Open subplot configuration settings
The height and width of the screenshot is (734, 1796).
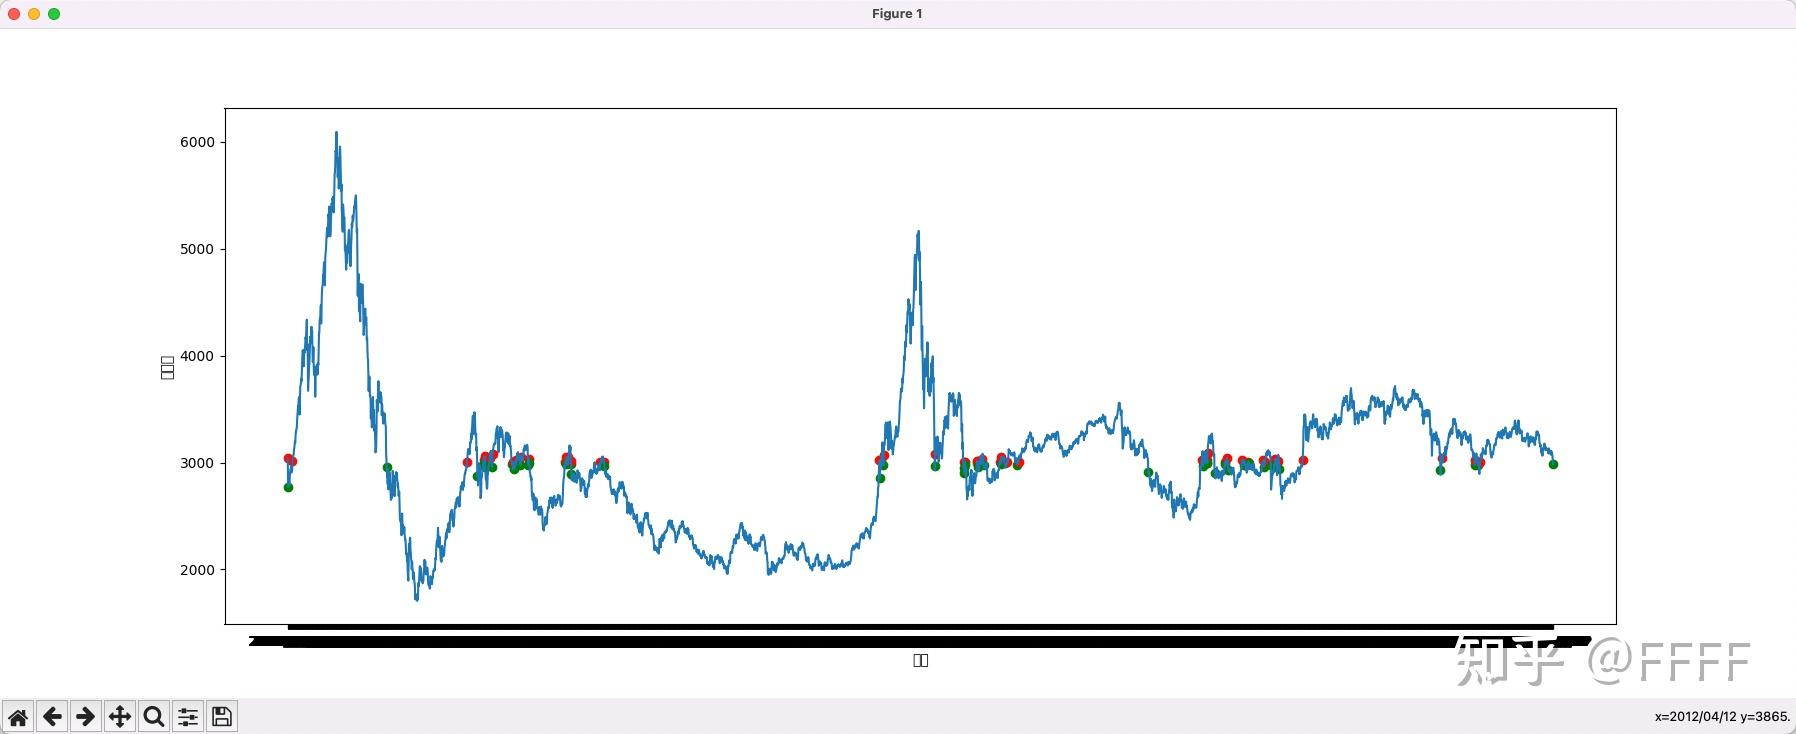(x=188, y=716)
